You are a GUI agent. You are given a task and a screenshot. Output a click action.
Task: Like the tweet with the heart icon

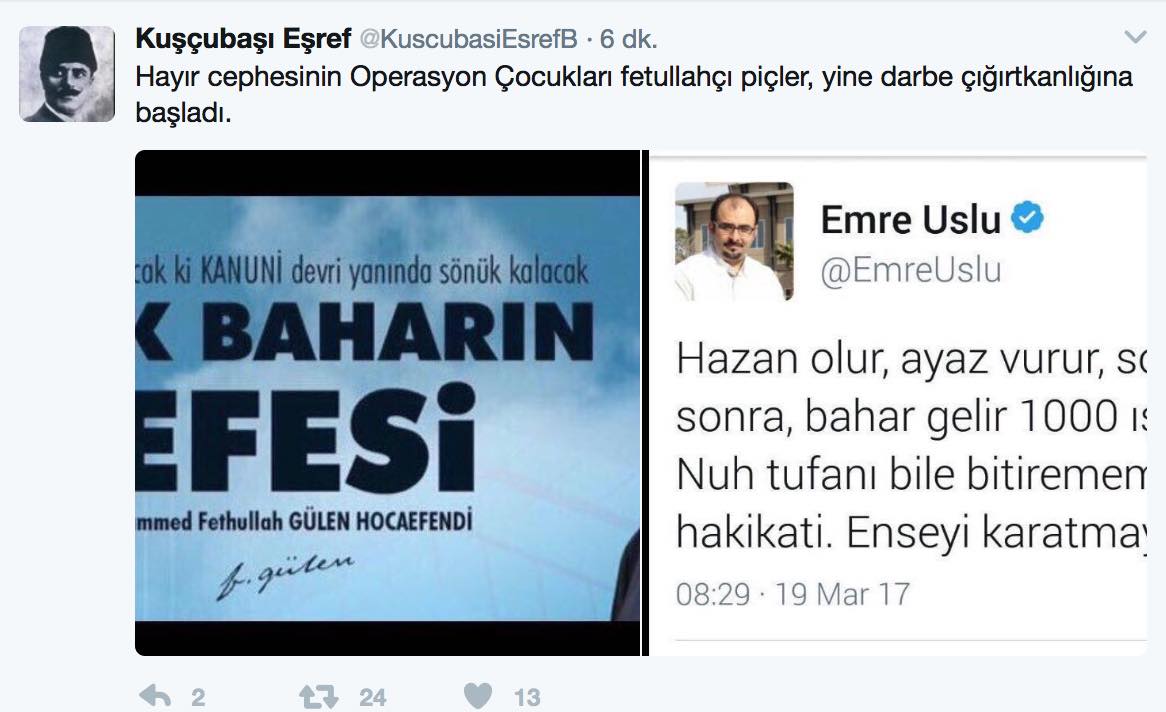click(x=478, y=696)
